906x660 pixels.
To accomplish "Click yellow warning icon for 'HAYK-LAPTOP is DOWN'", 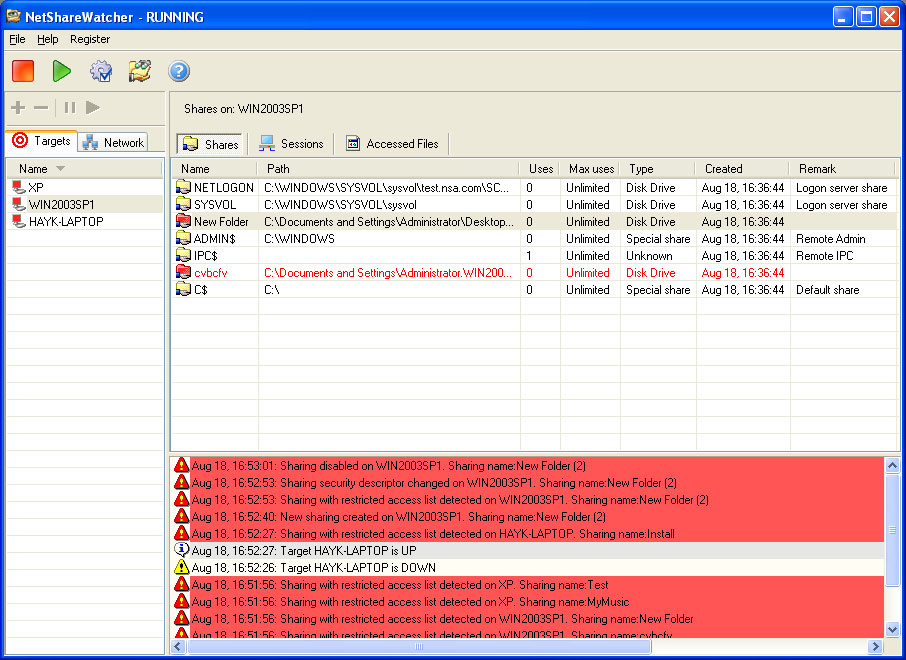I will point(181,567).
